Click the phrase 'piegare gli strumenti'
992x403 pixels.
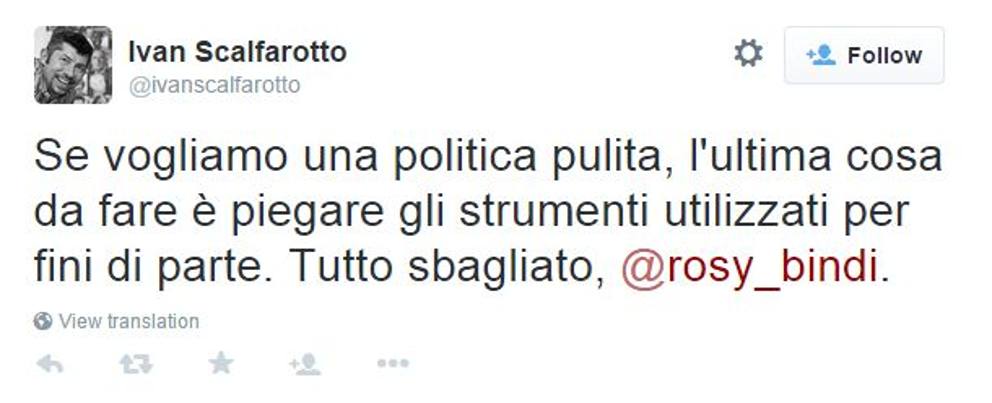[x=439, y=213]
